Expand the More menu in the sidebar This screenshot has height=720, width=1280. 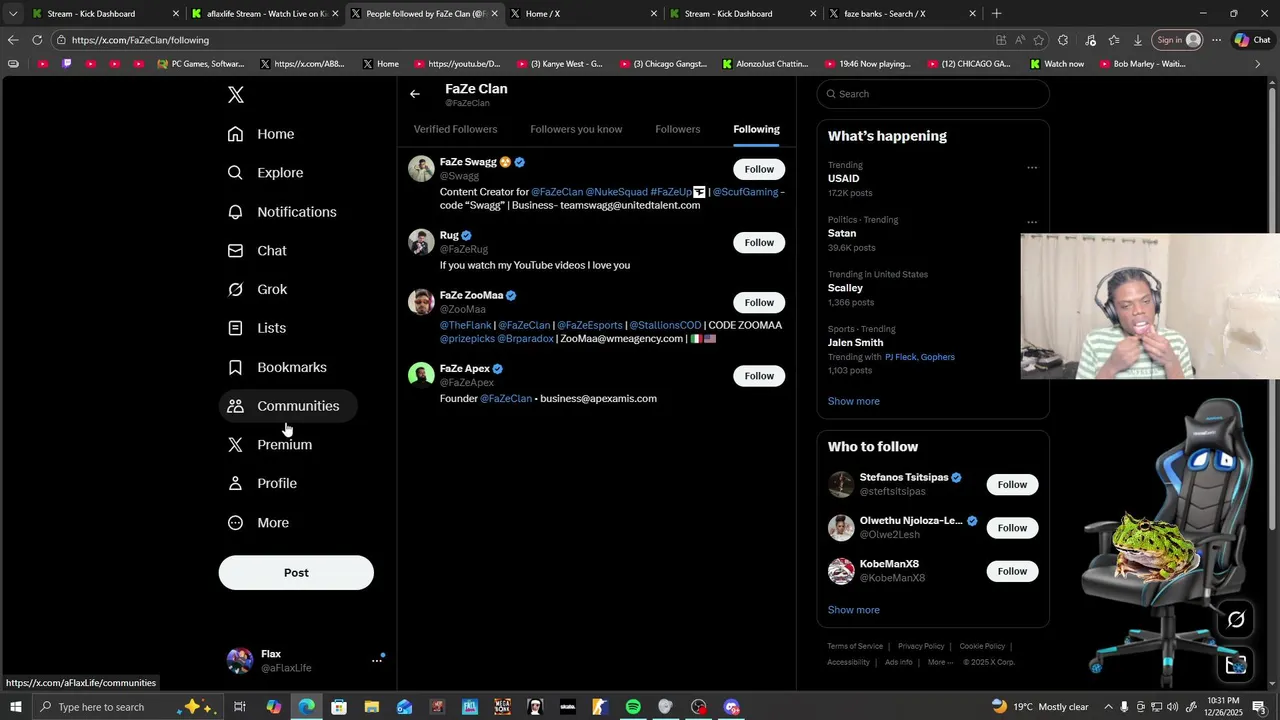pos(259,523)
